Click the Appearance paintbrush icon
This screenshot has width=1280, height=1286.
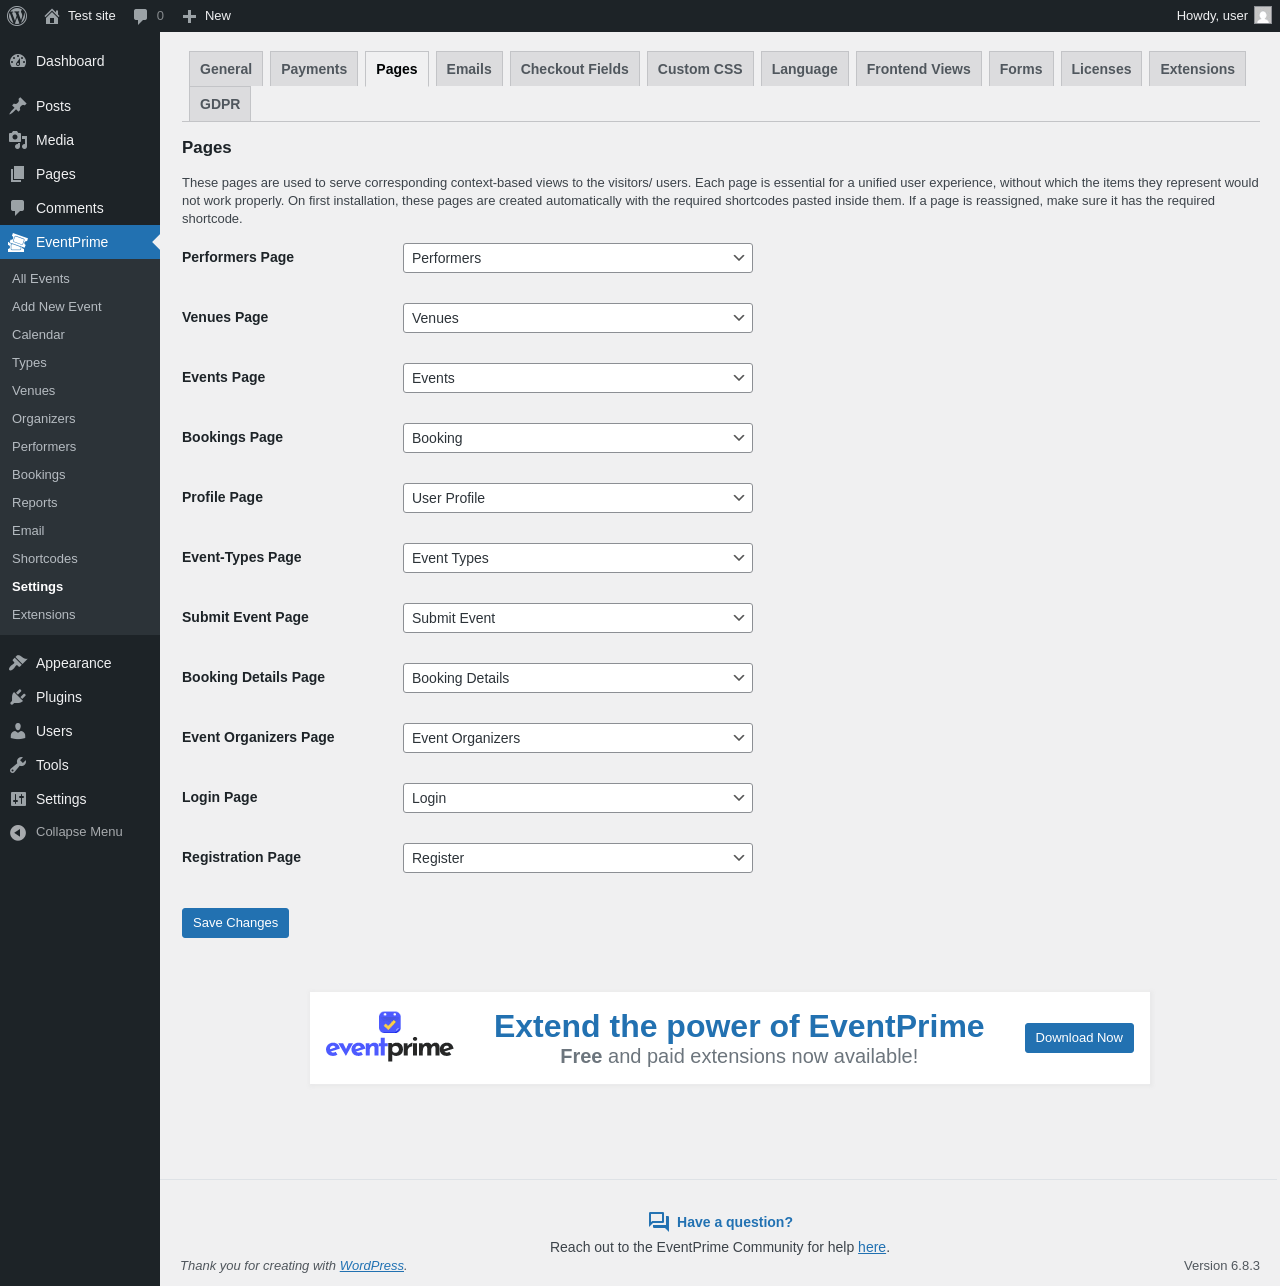tap(18, 663)
